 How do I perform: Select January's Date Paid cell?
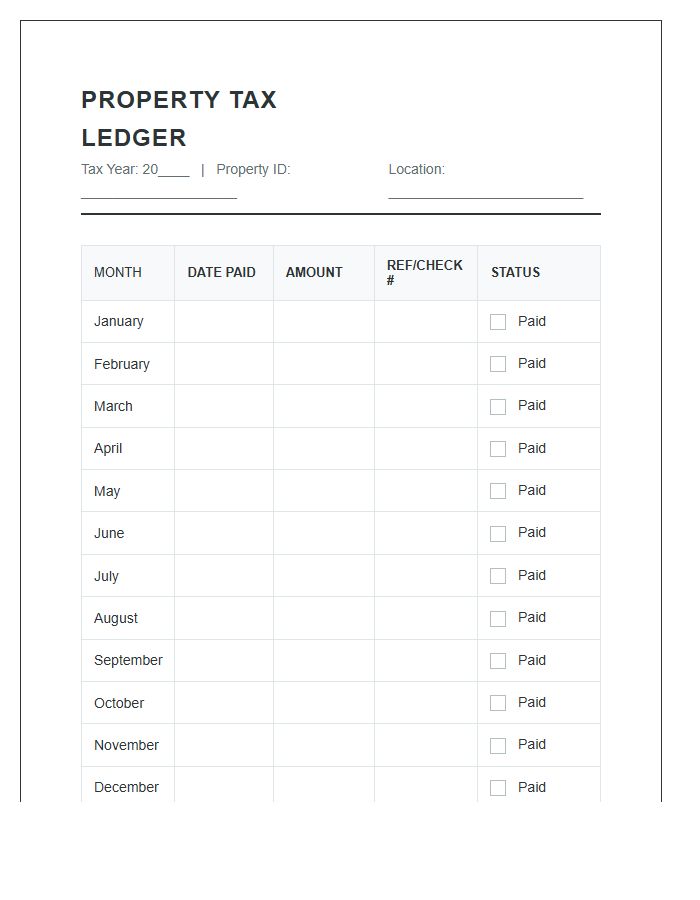point(224,322)
